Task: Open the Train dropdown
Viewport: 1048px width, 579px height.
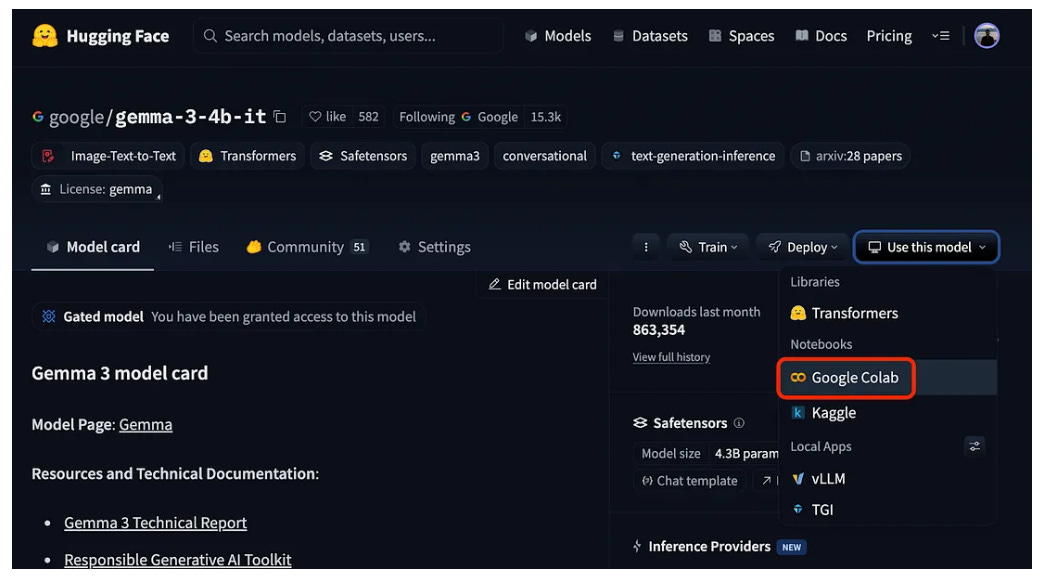Action: (708, 247)
